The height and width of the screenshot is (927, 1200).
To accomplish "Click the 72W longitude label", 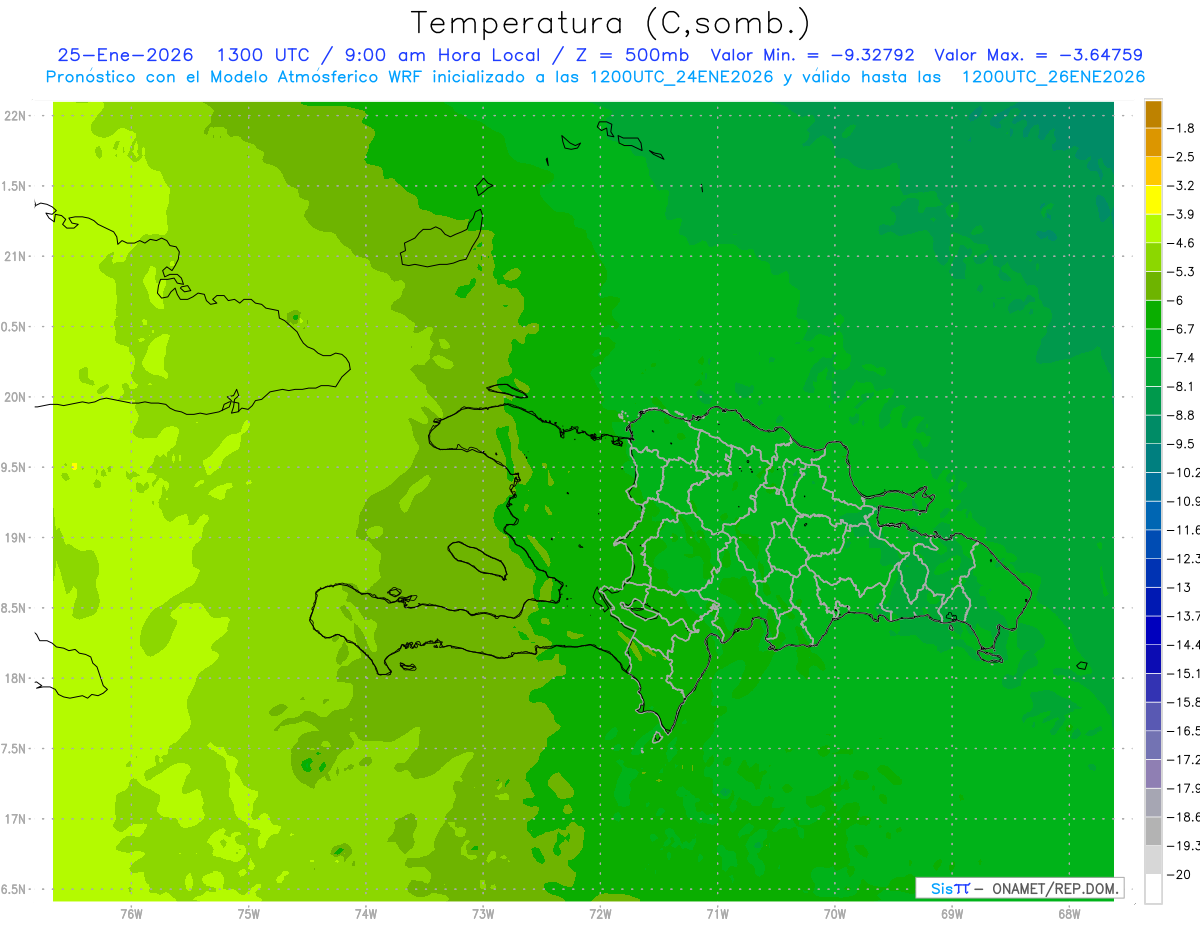I will tap(600, 914).
